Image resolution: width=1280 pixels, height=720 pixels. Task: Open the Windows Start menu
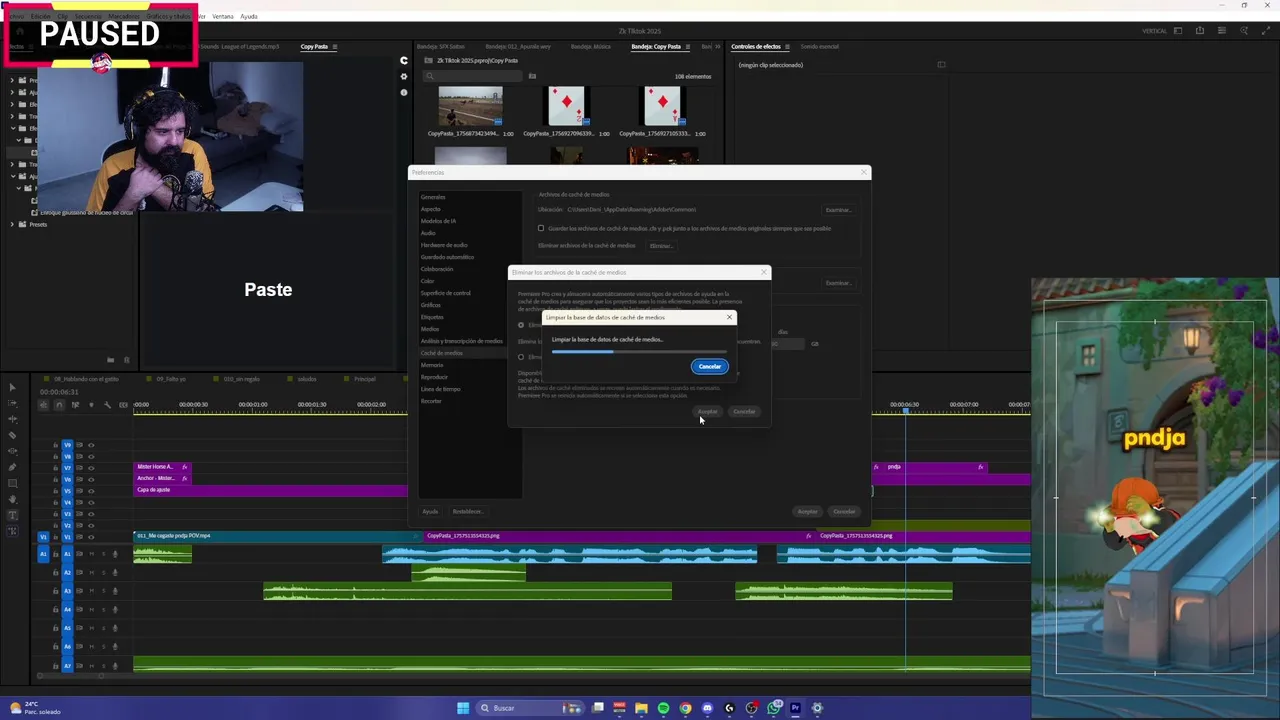pos(463,708)
